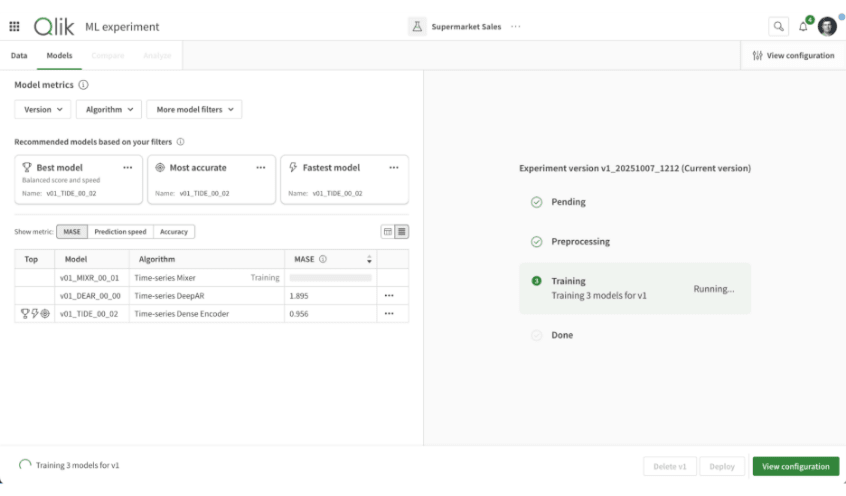
Task: Select the Models tab
Action: coord(59,55)
